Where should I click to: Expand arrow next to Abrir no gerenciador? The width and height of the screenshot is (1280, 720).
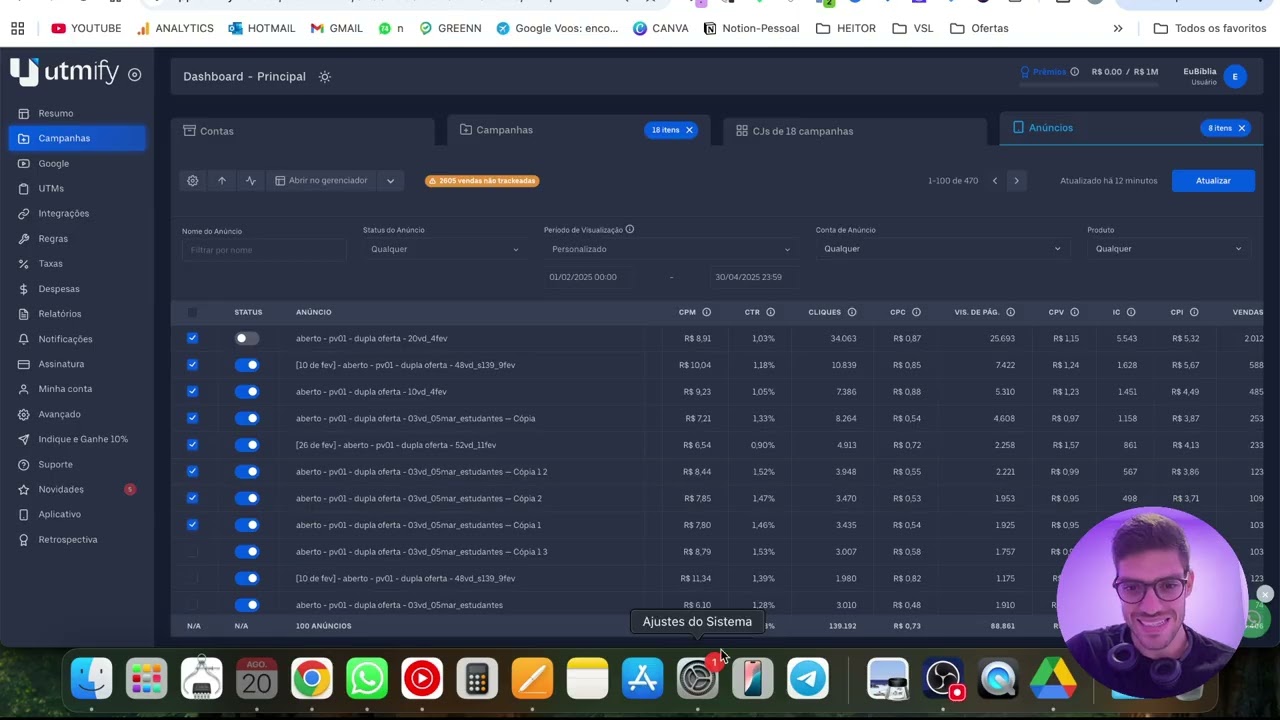click(x=390, y=181)
